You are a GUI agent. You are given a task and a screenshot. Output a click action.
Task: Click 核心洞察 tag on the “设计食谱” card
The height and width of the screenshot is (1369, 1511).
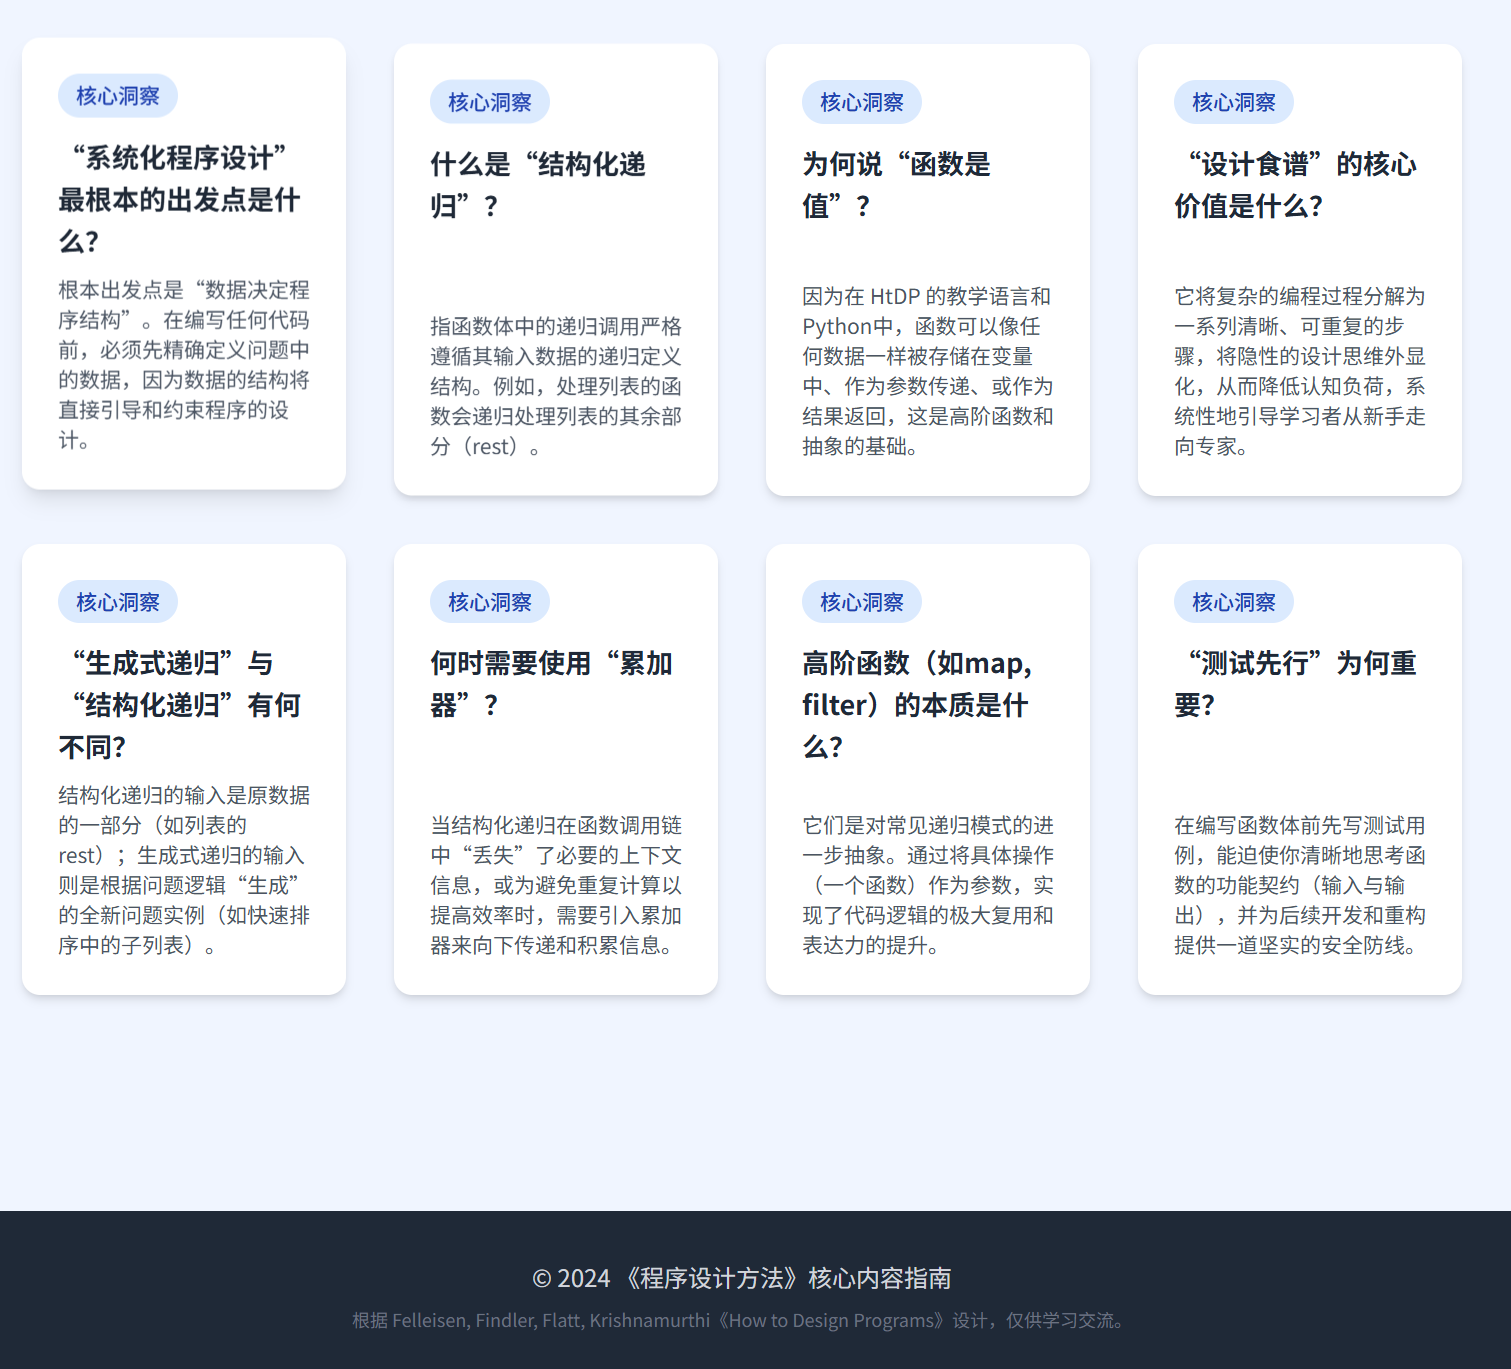[1234, 102]
